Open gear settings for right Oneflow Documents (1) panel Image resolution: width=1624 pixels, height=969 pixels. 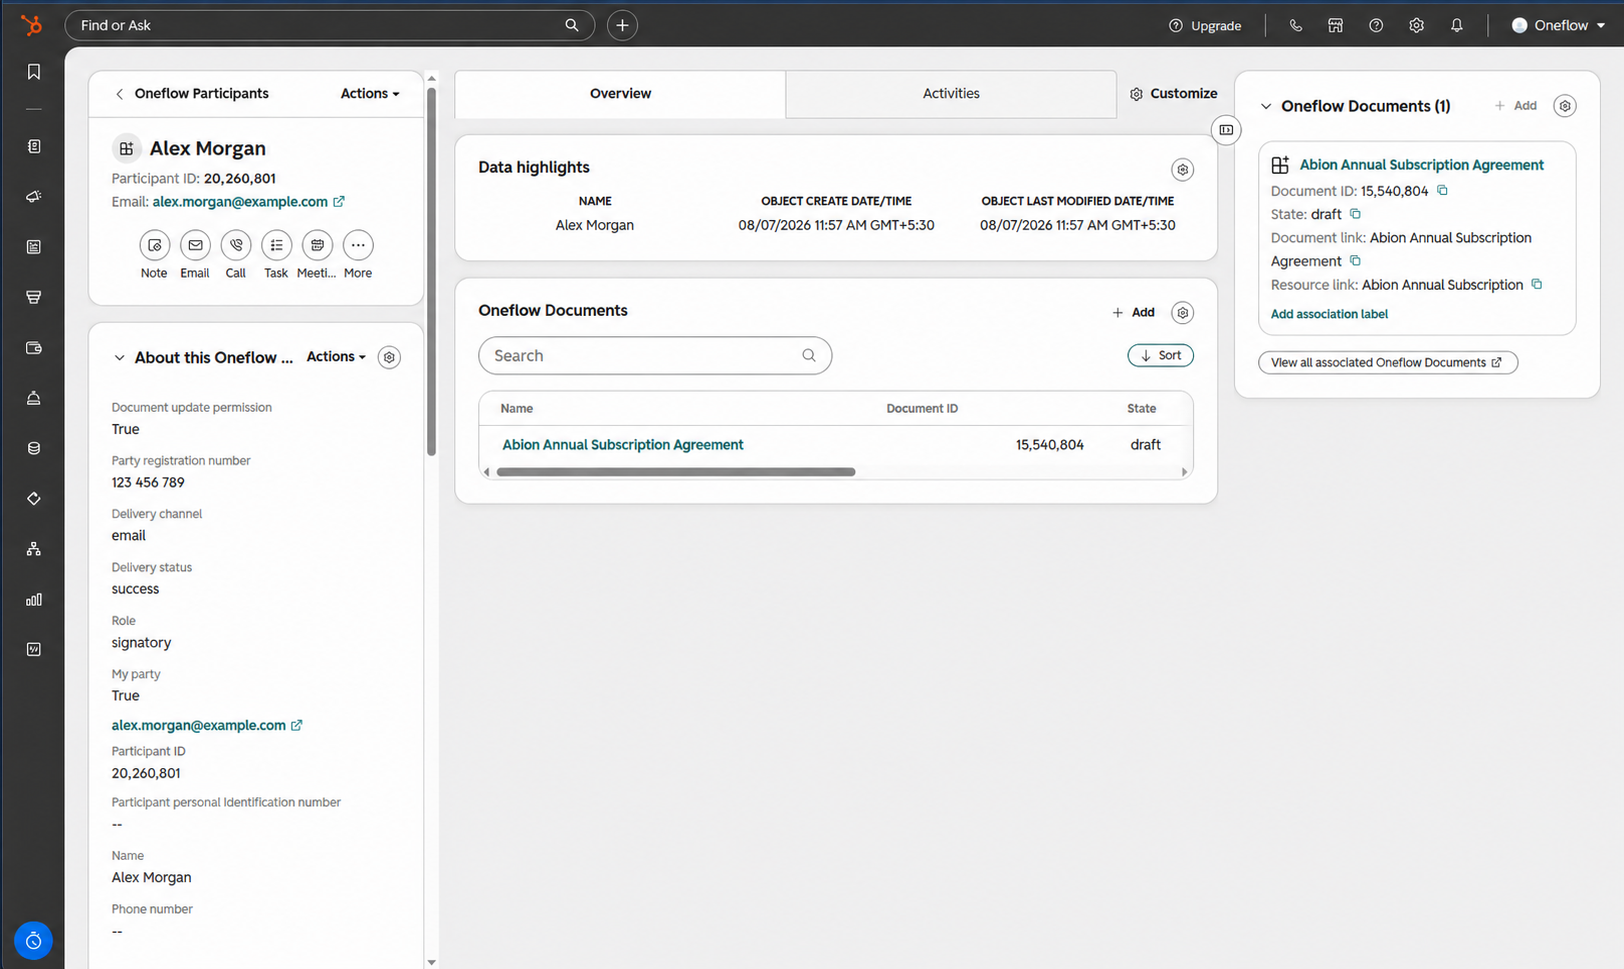[1565, 106]
